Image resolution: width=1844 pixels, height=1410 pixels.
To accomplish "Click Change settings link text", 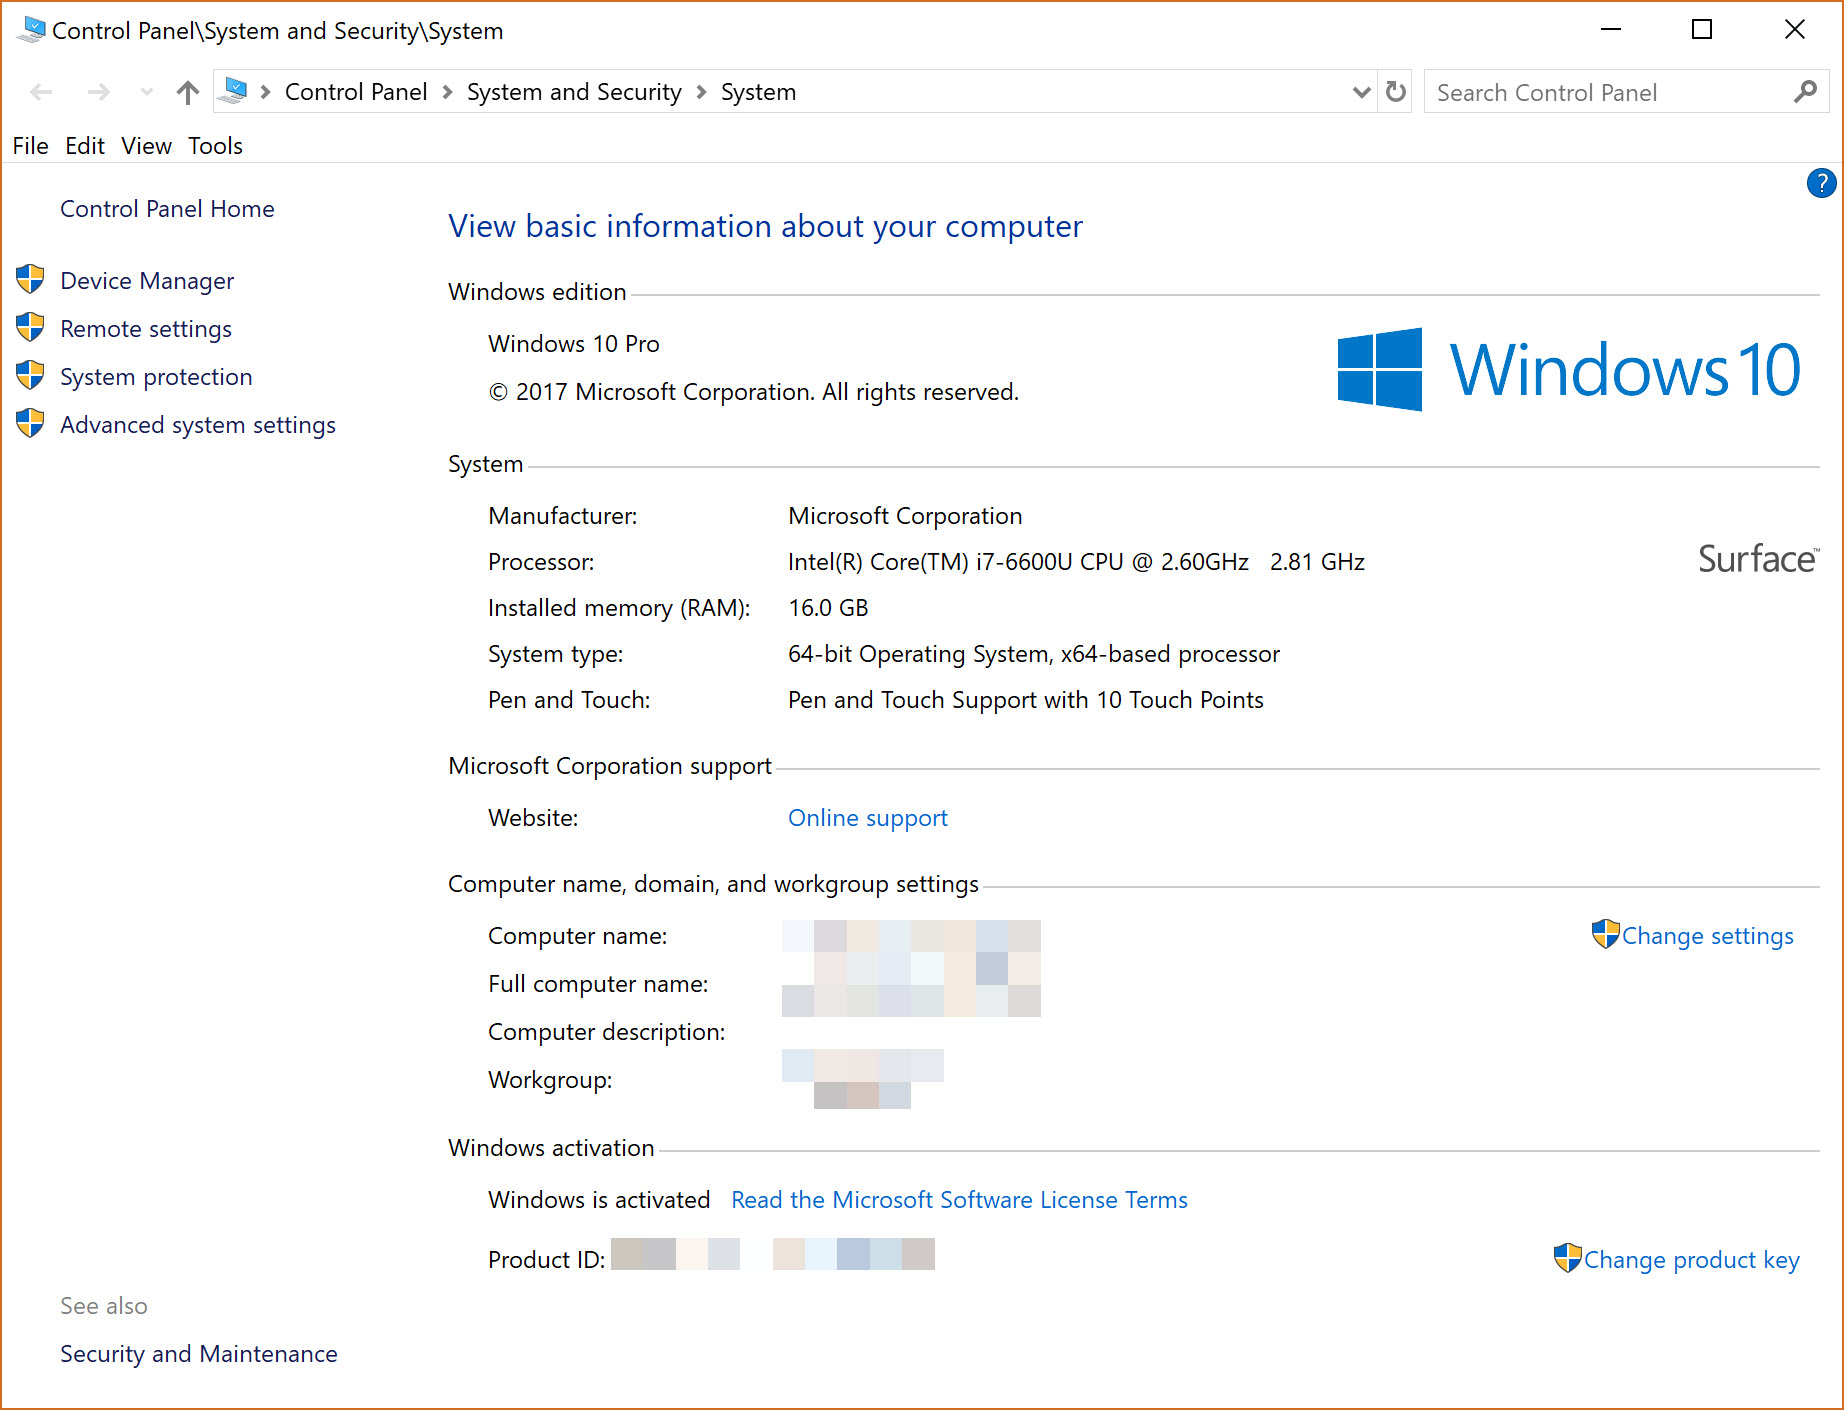I will (1707, 935).
